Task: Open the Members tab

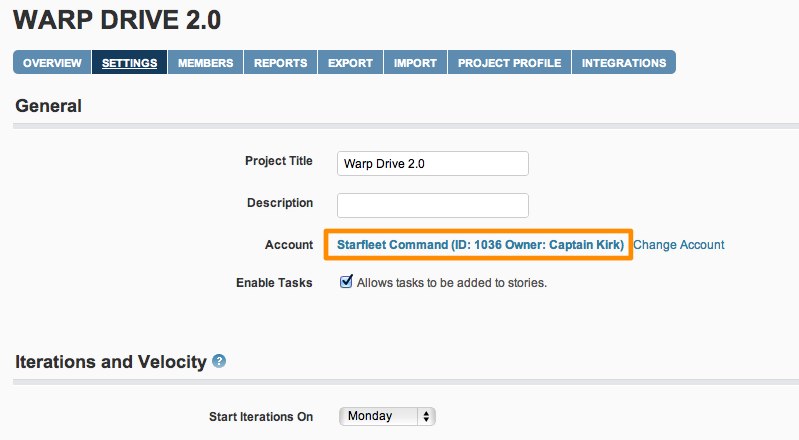Action: click(205, 62)
